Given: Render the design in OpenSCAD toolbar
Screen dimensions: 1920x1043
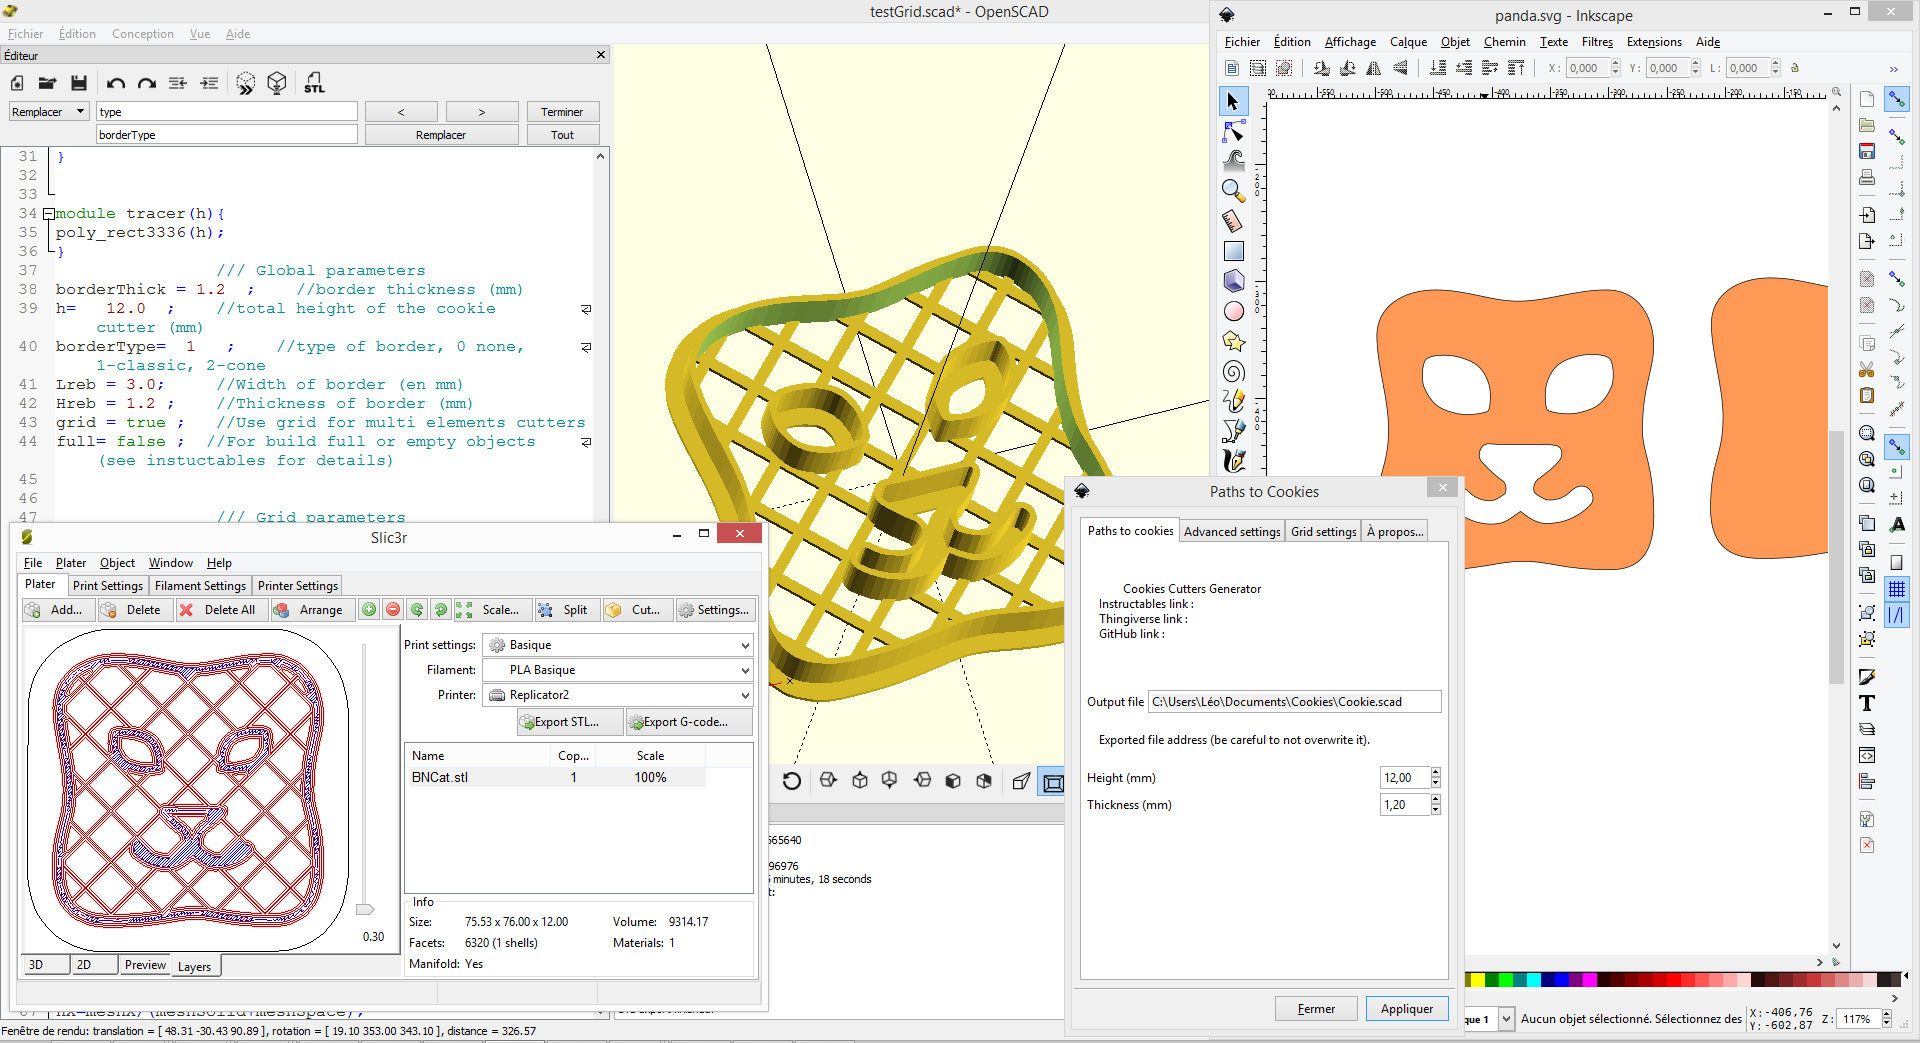Looking at the screenshot, I should pos(277,83).
